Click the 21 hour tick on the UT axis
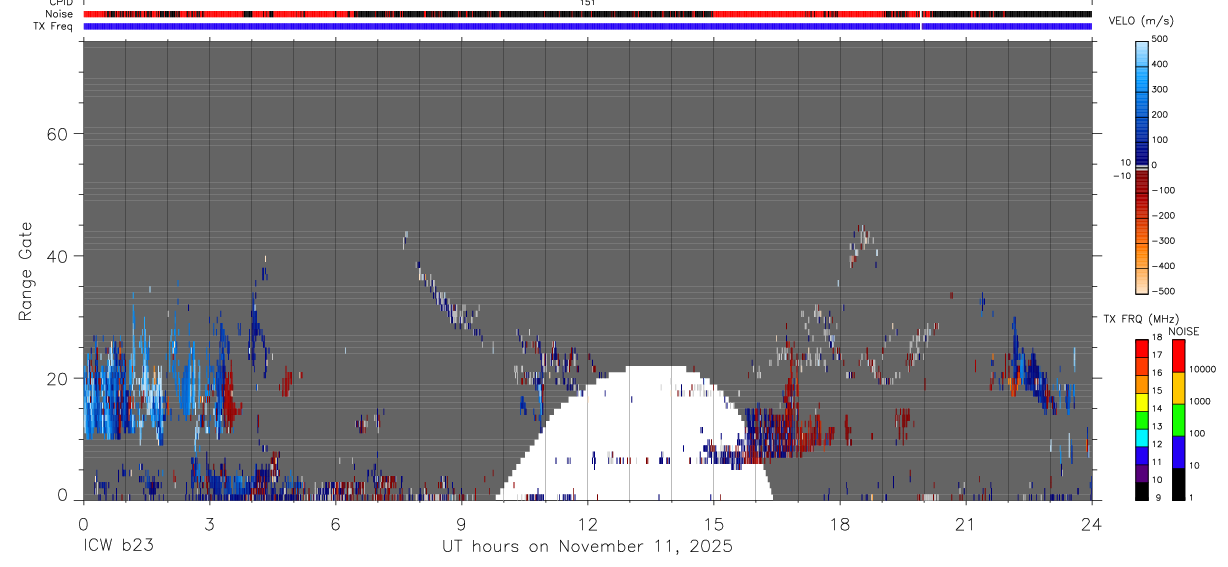Screen dimensions: 1228x567 [x=965, y=523]
